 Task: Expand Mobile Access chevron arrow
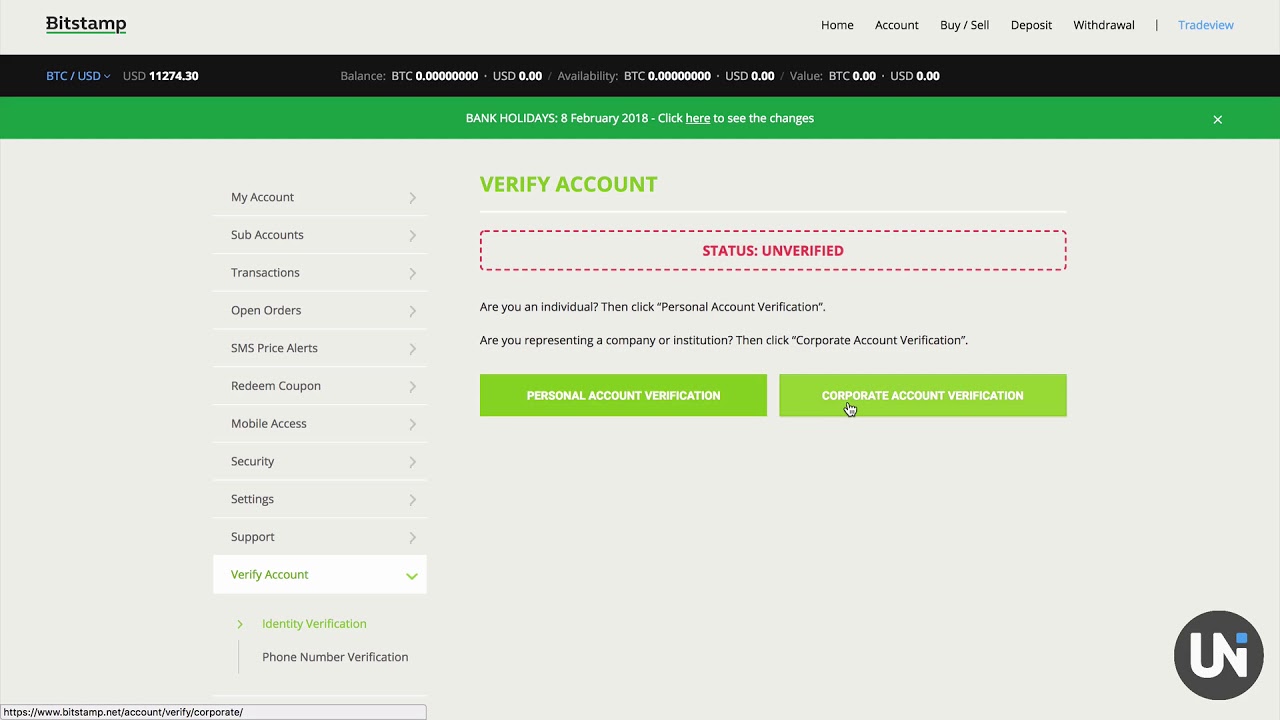[412, 424]
